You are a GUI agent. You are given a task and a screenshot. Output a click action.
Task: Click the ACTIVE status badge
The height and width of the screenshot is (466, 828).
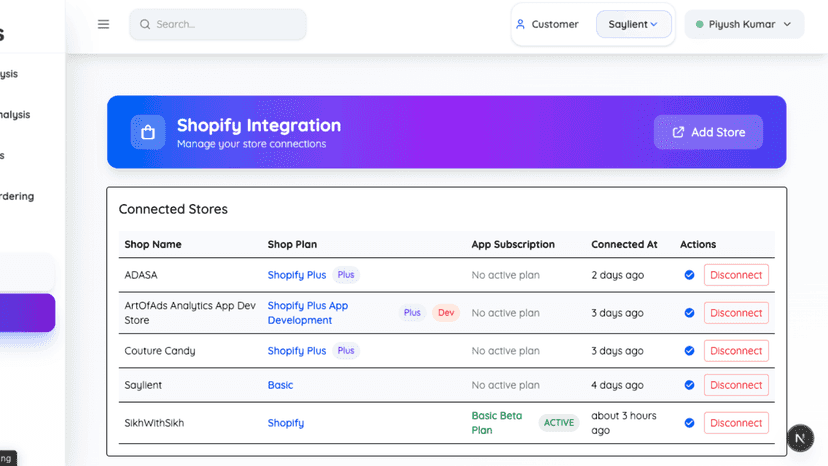tap(559, 423)
